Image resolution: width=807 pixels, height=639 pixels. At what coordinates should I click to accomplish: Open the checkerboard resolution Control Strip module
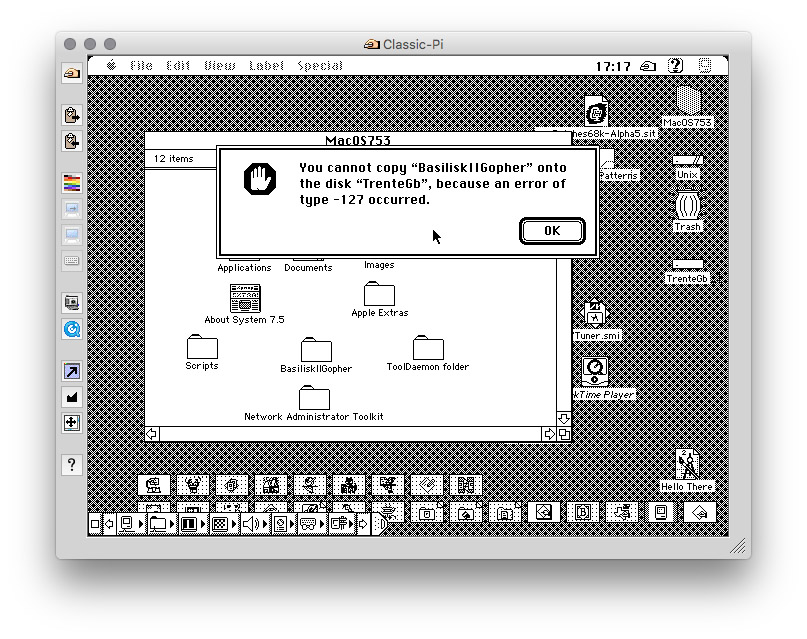[223, 524]
